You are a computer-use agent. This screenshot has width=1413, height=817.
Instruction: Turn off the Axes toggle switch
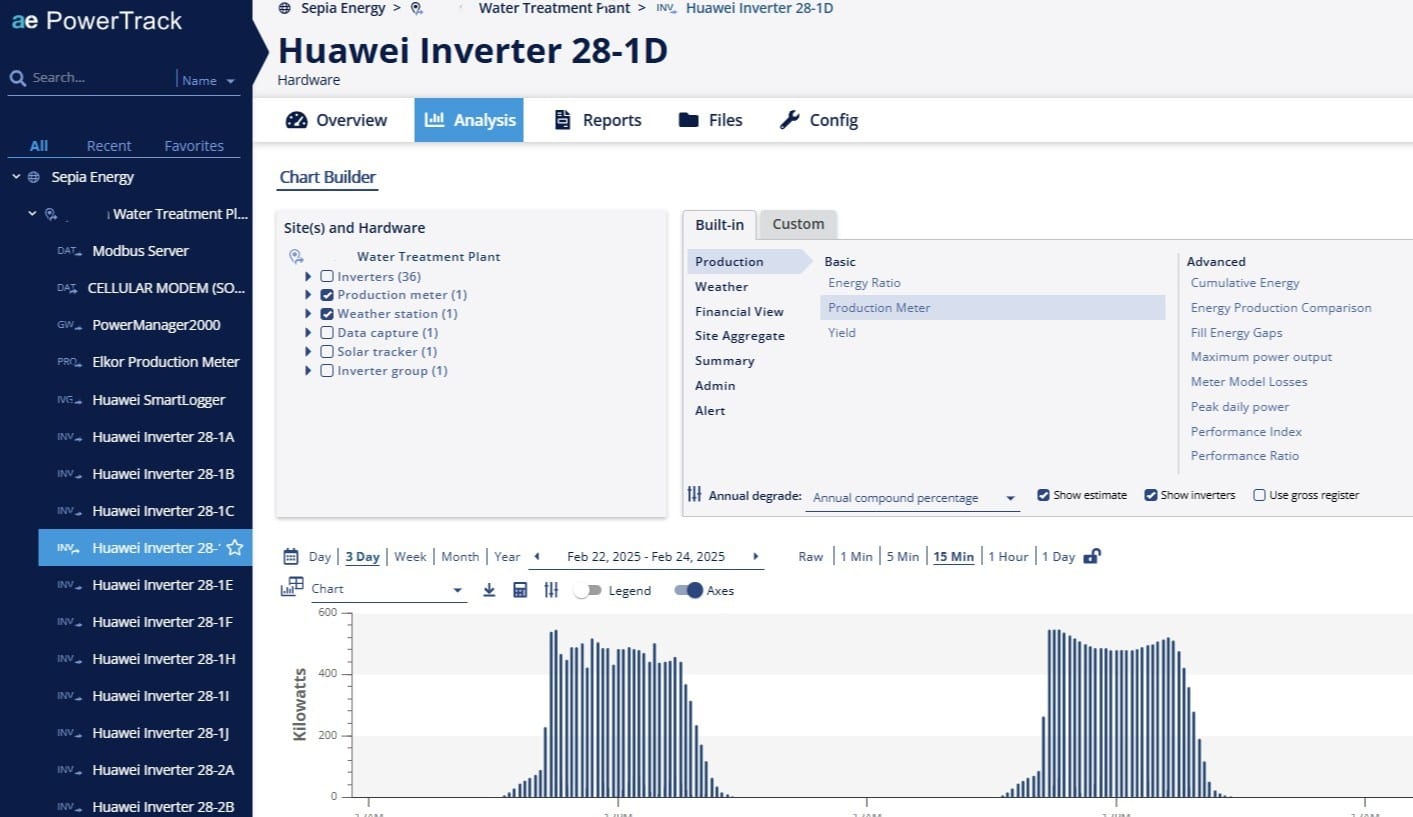click(688, 590)
